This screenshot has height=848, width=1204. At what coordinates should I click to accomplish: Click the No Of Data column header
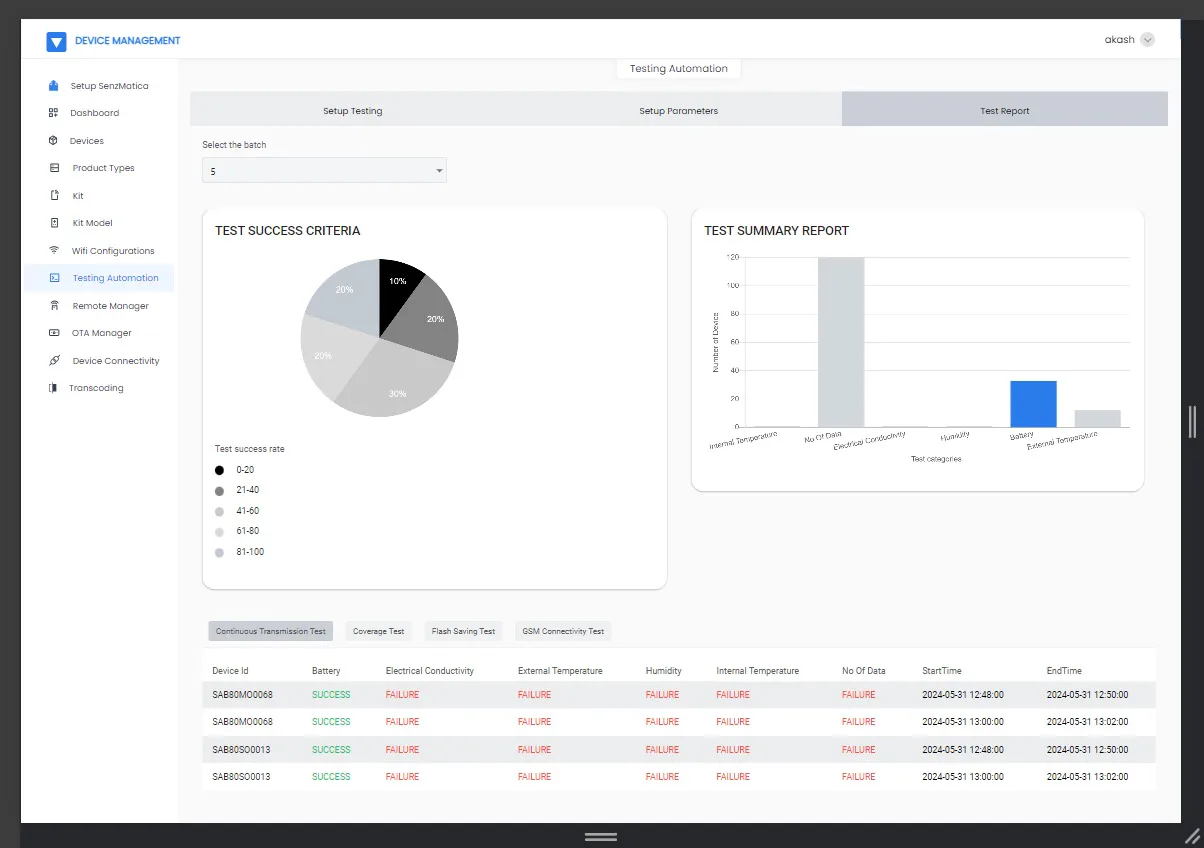(x=864, y=671)
